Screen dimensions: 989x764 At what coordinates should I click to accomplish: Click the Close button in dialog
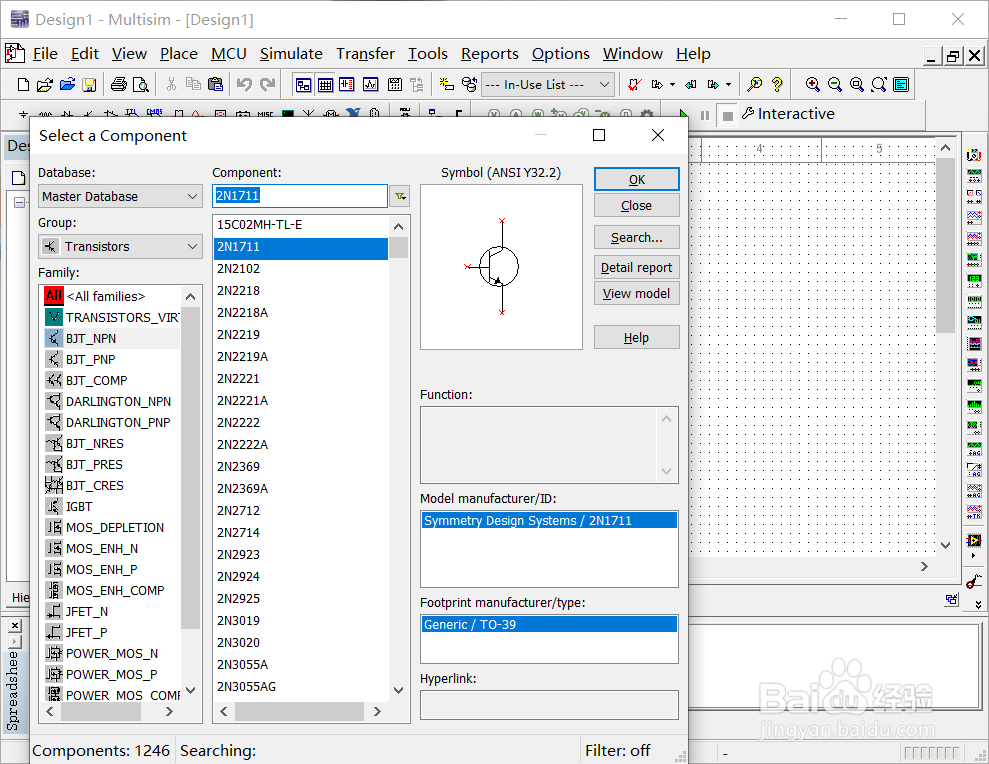click(636, 206)
